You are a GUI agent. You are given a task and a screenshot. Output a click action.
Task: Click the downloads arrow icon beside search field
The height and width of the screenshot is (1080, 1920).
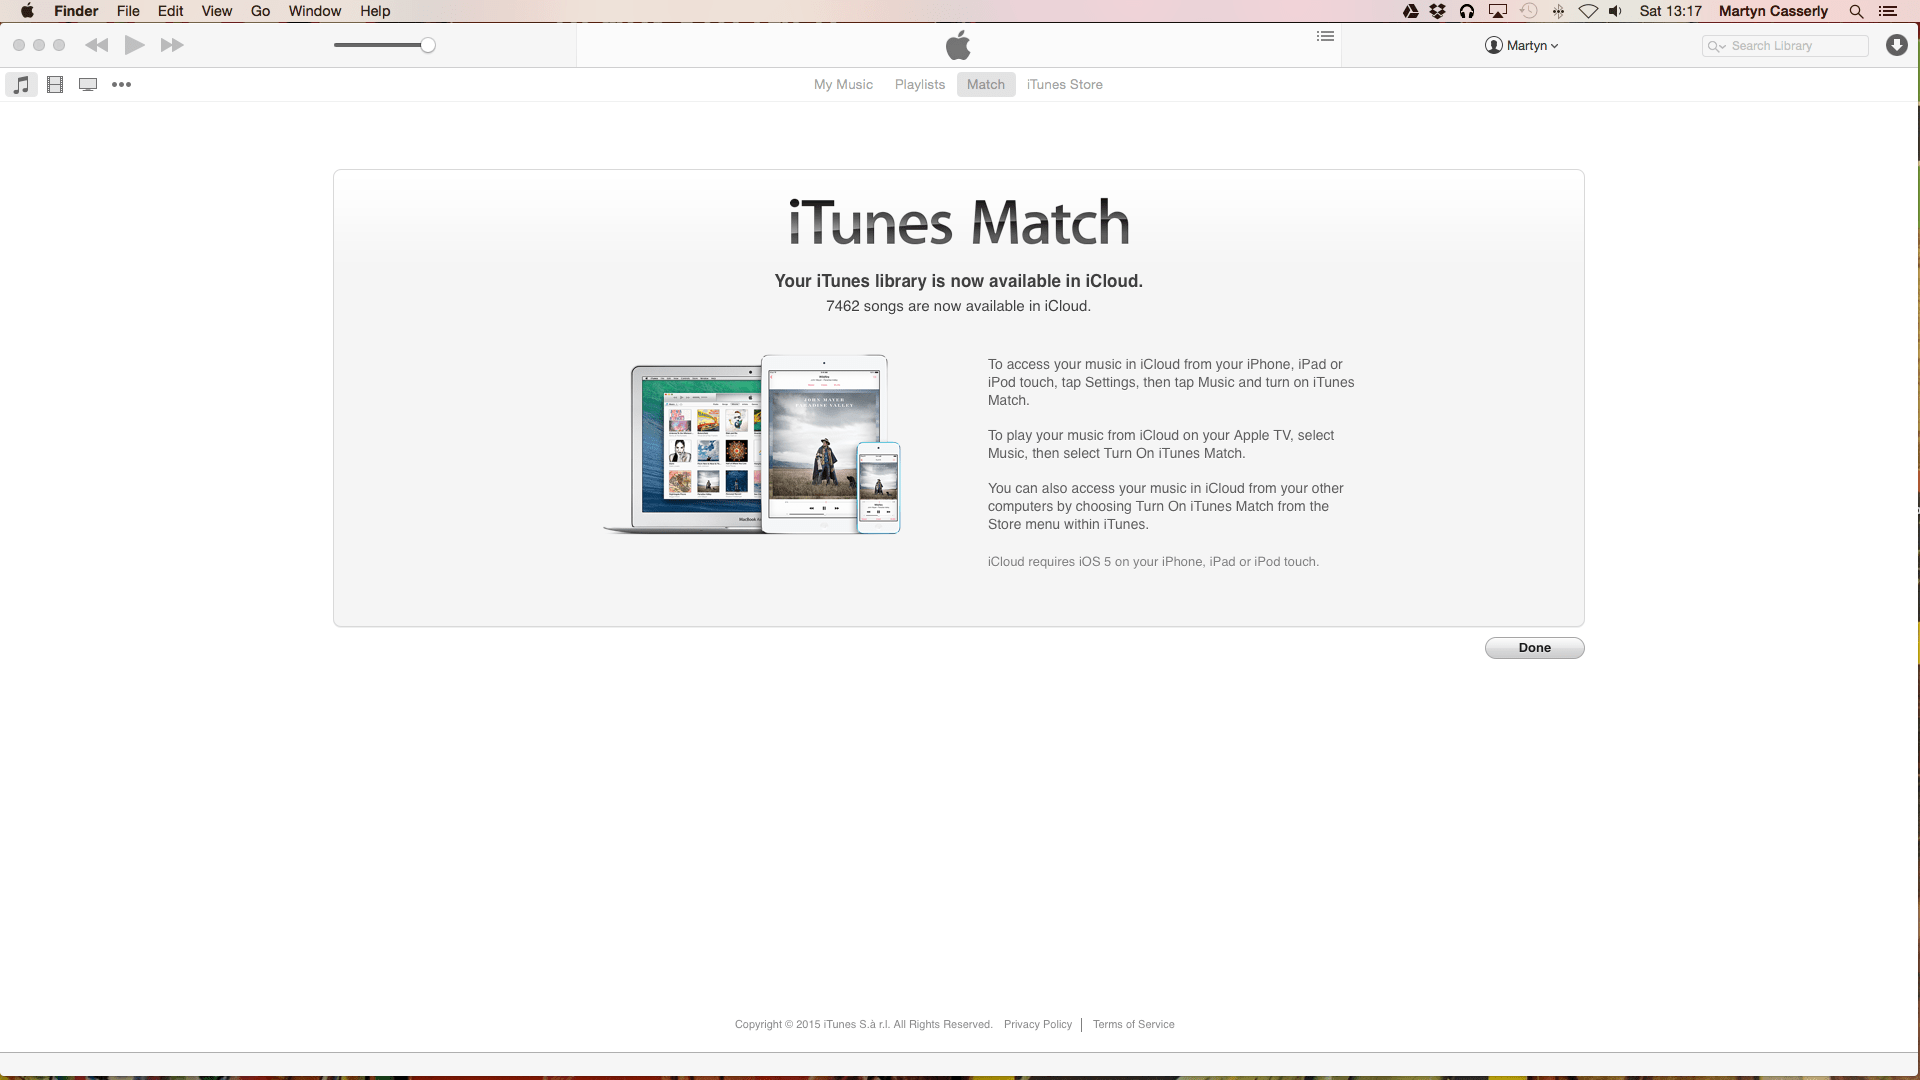click(1897, 45)
